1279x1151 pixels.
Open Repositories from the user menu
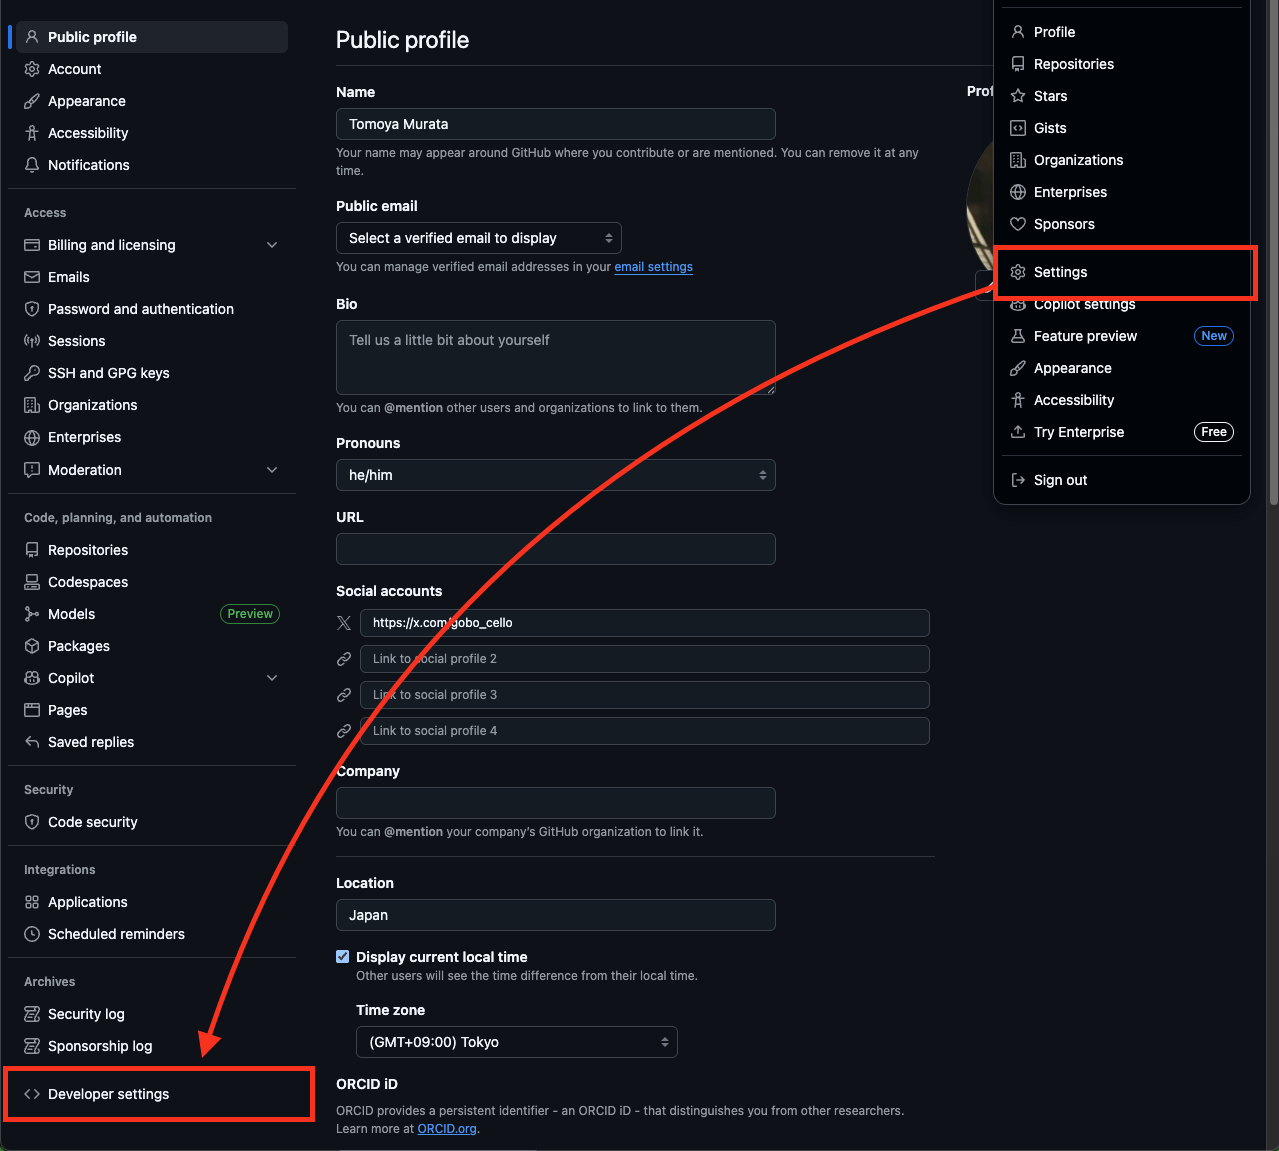pos(1122,64)
